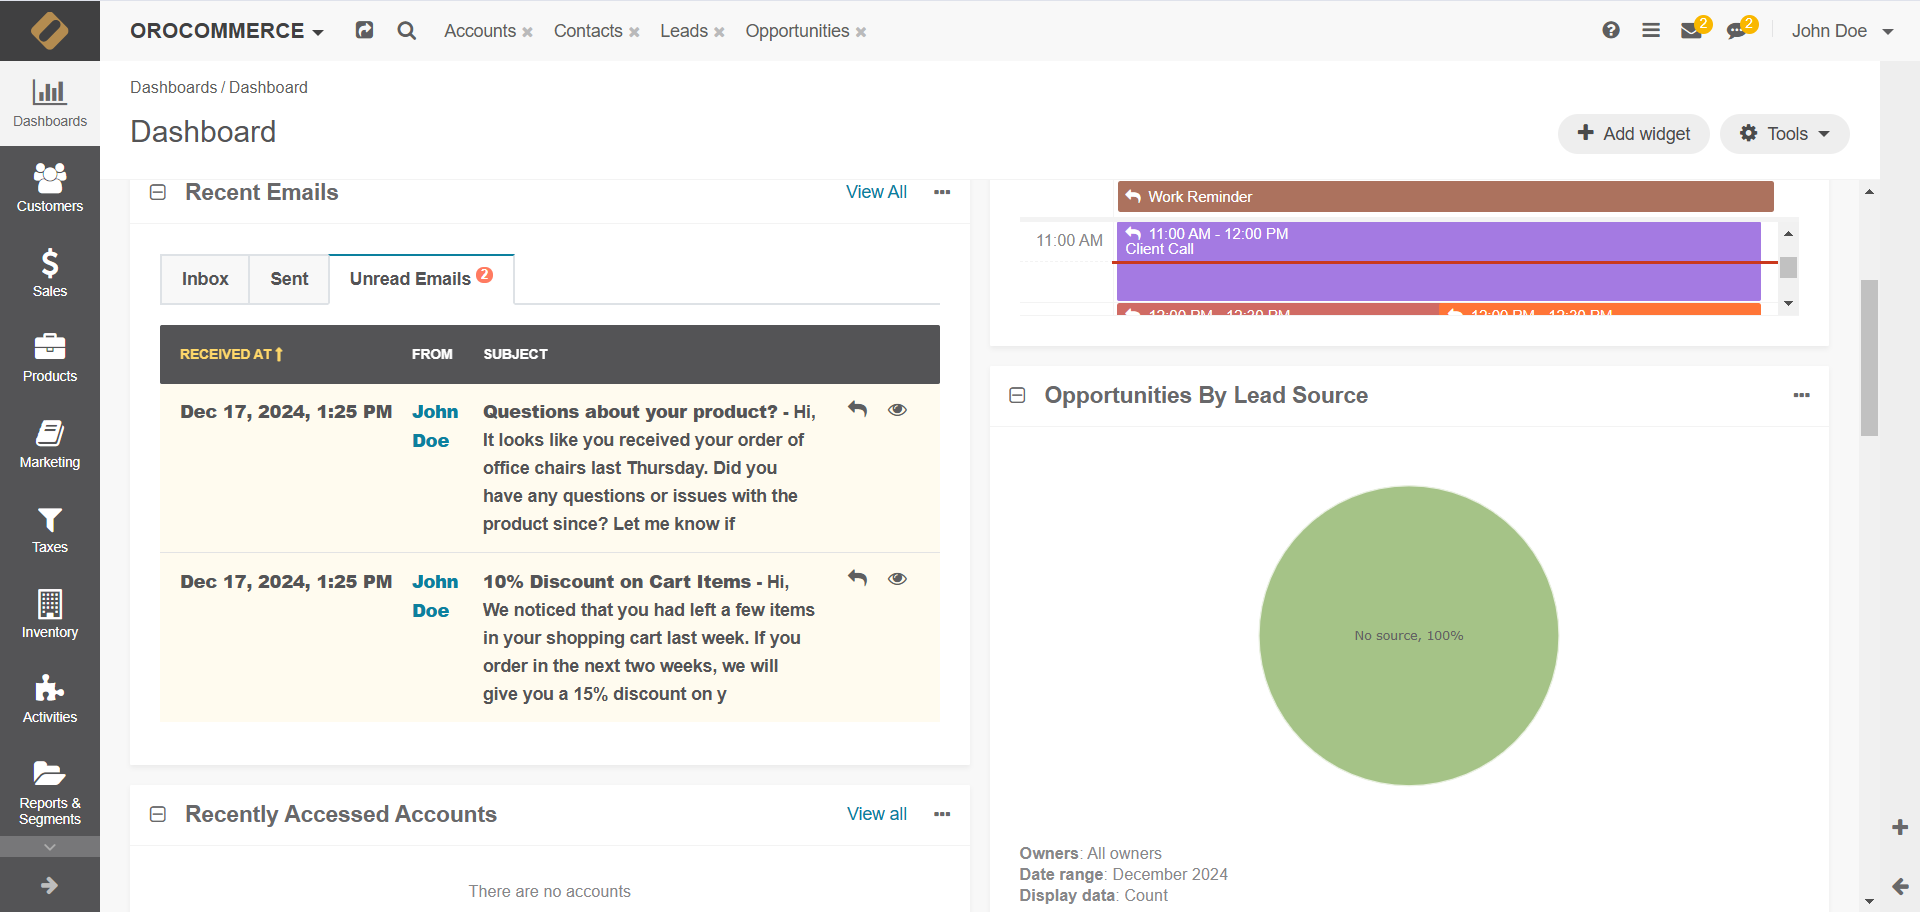This screenshot has width=1920, height=912.
Task: Open the Inventory sidebar menu
Action: point(50,615)
